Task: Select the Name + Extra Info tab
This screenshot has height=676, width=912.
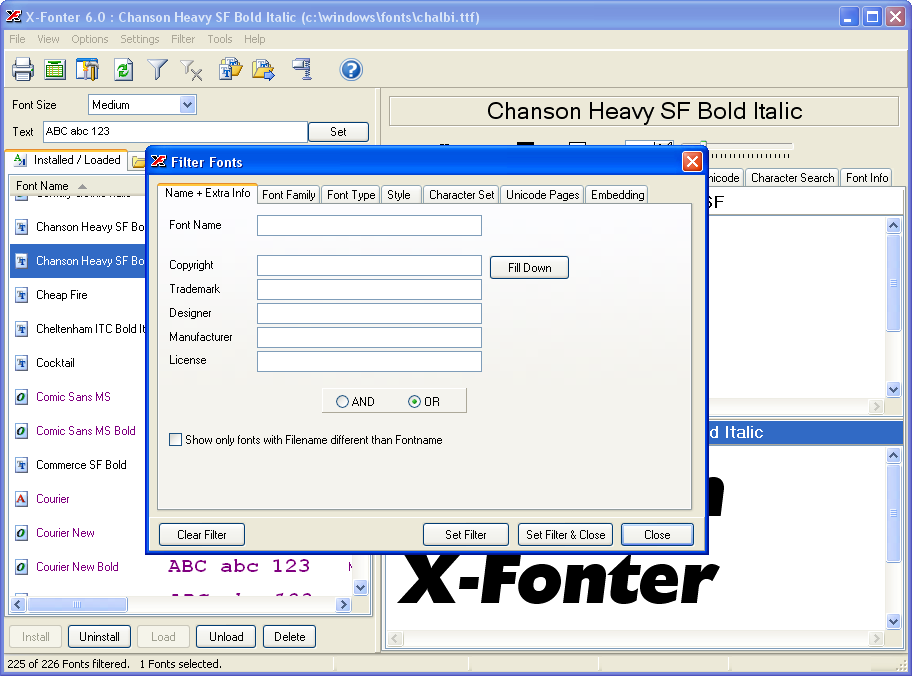Action: pos(207,193)
